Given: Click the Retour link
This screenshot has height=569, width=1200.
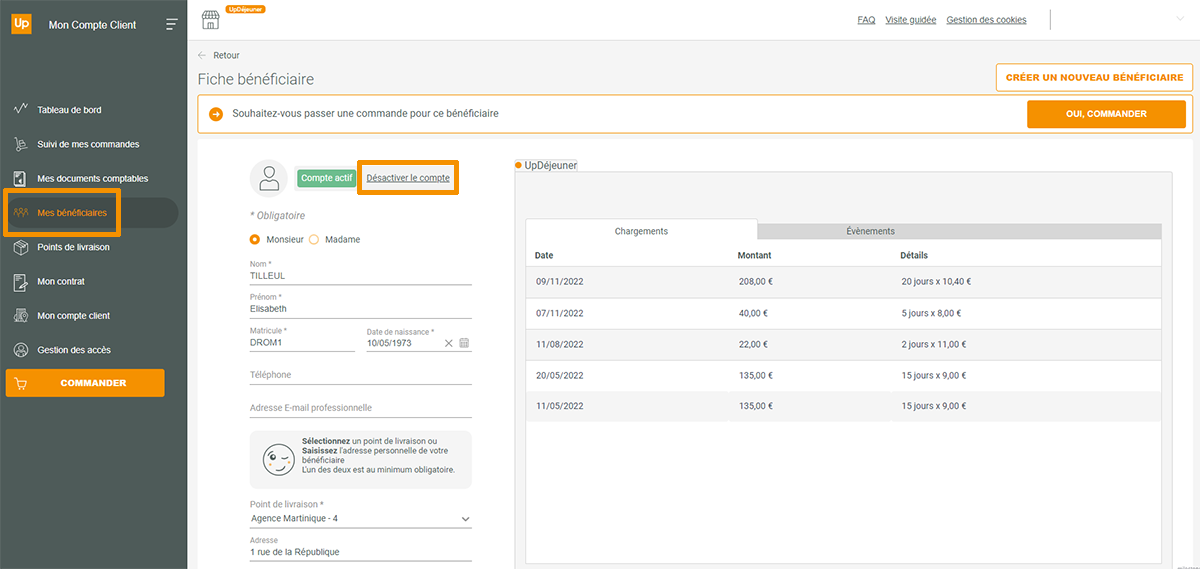Looking at the screenshot, I should point(226,55).
